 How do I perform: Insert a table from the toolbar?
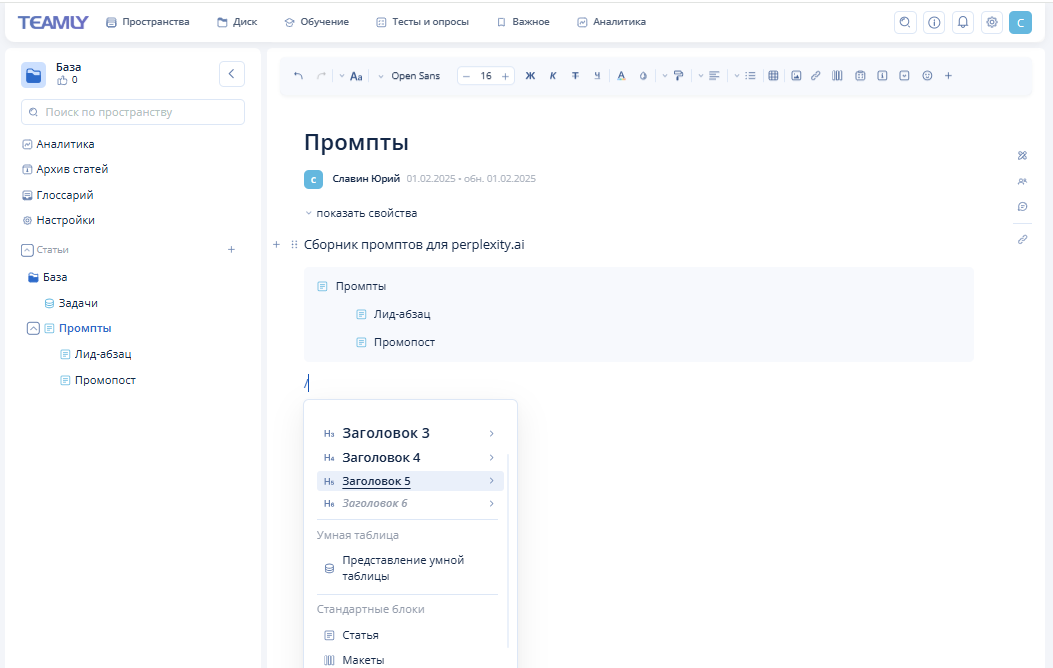[x=773, y=76]
